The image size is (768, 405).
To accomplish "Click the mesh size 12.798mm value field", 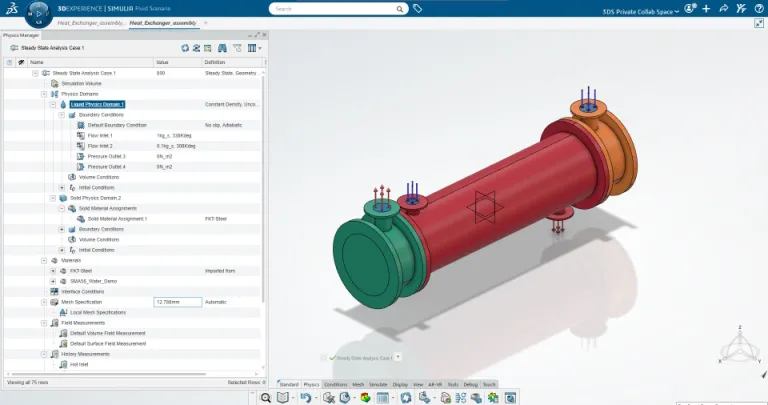I will pyautogui.click(x=178, y=302).
